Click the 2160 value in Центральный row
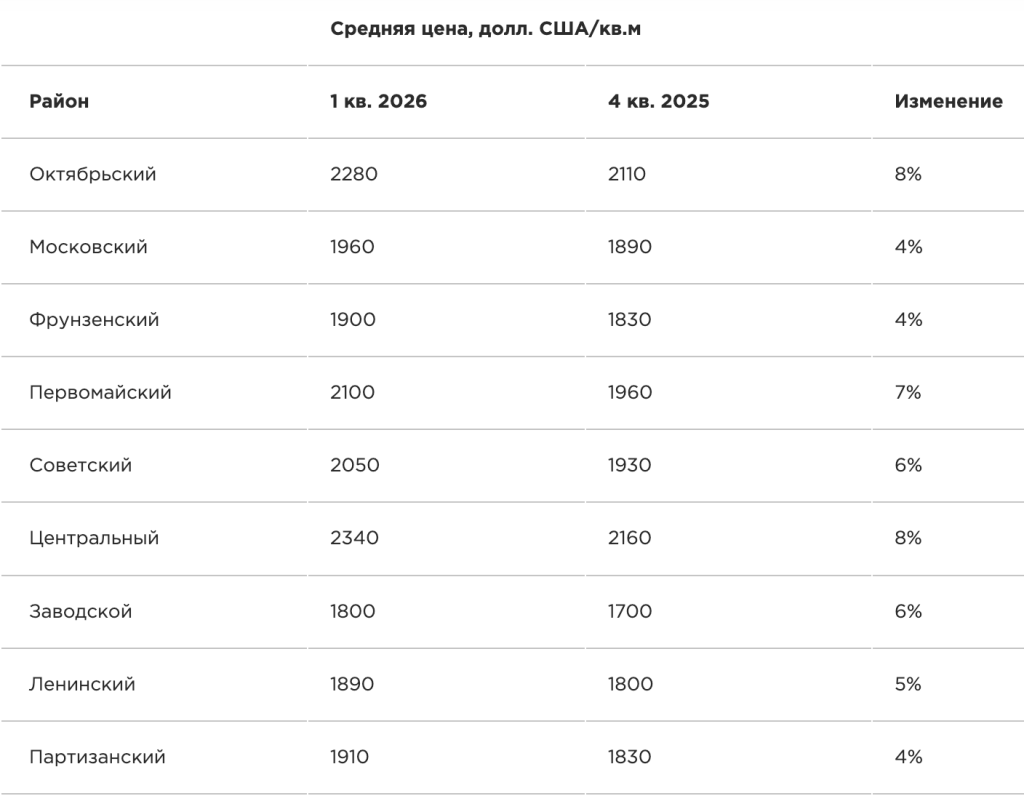Screen dimensions: 1024x796 click(x=630, y=538)
